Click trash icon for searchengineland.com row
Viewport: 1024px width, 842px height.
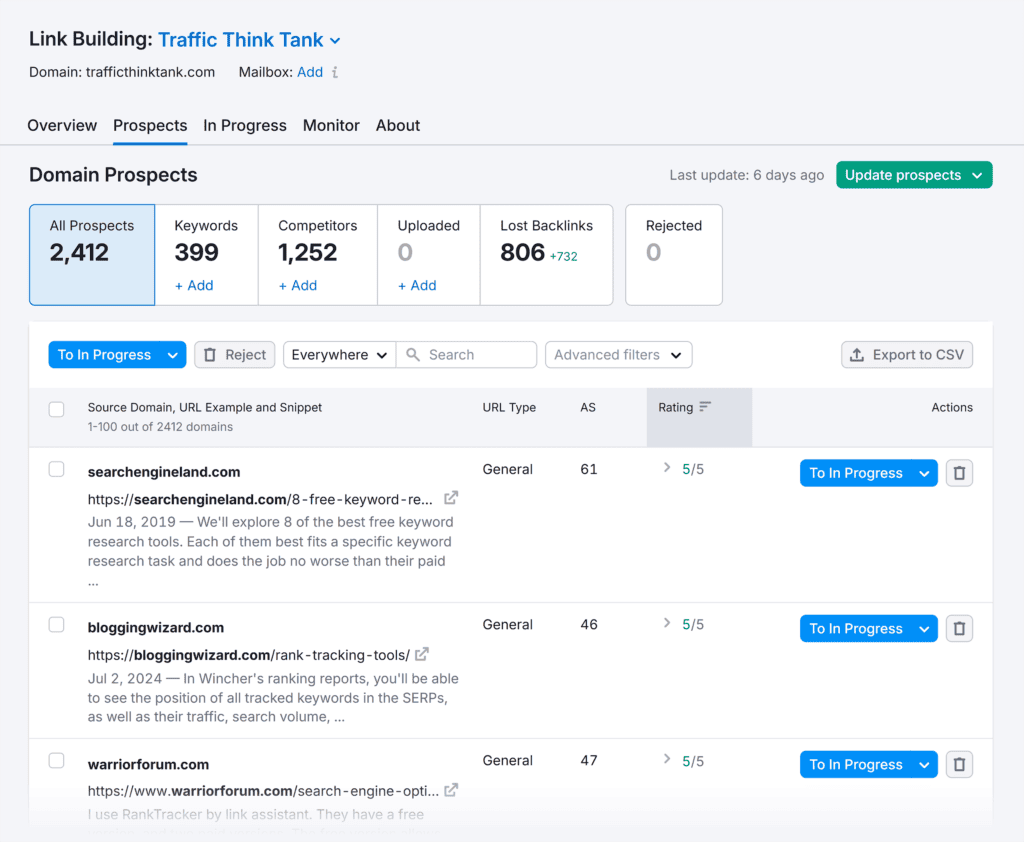click(959, 473)
